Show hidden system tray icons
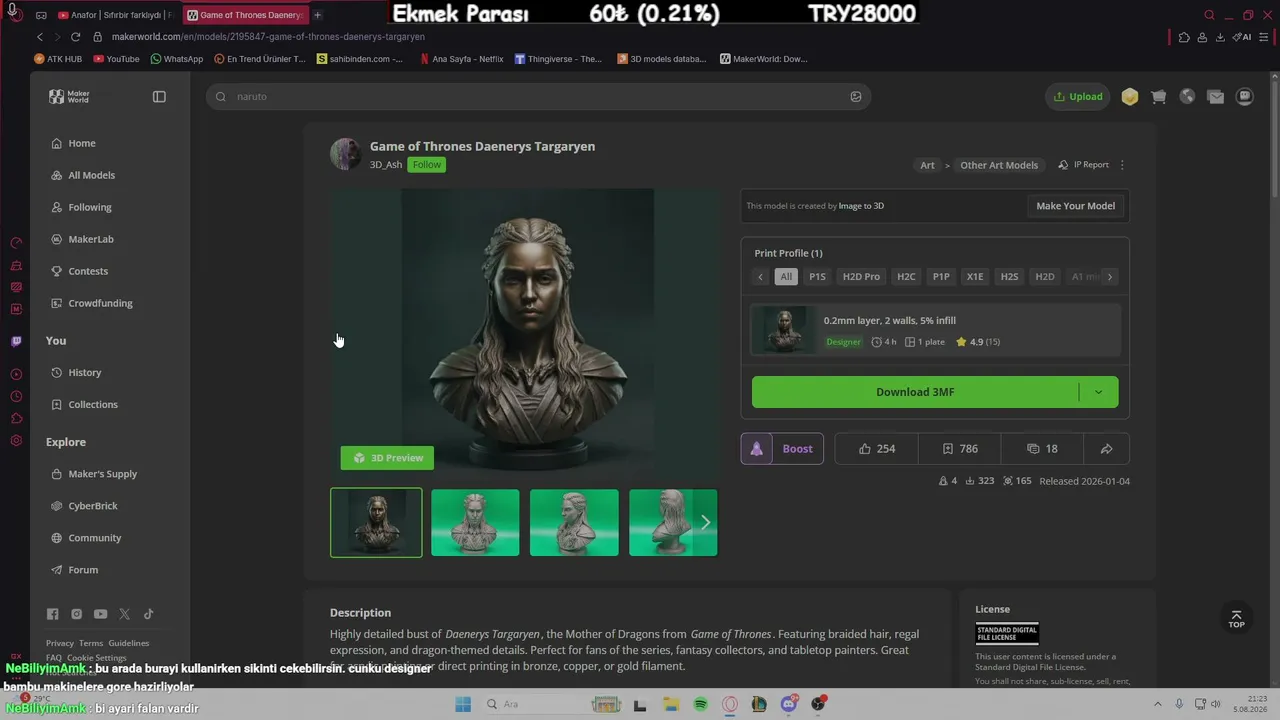 1158,705
